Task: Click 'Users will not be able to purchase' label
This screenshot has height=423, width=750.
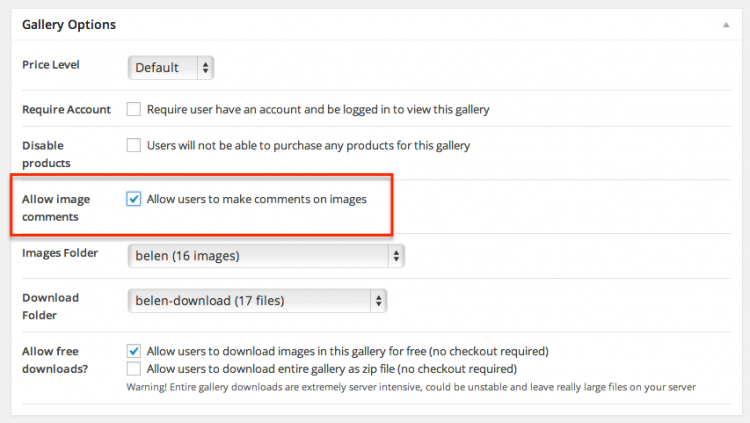Action: tap(309, 145)
